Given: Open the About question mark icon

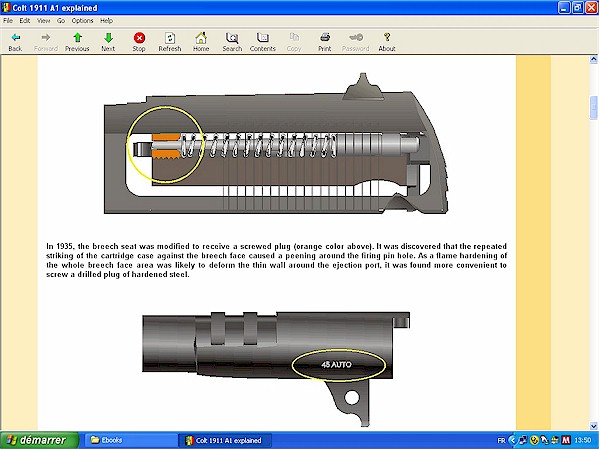Looking at the screenshot, I should coord(387,37).
